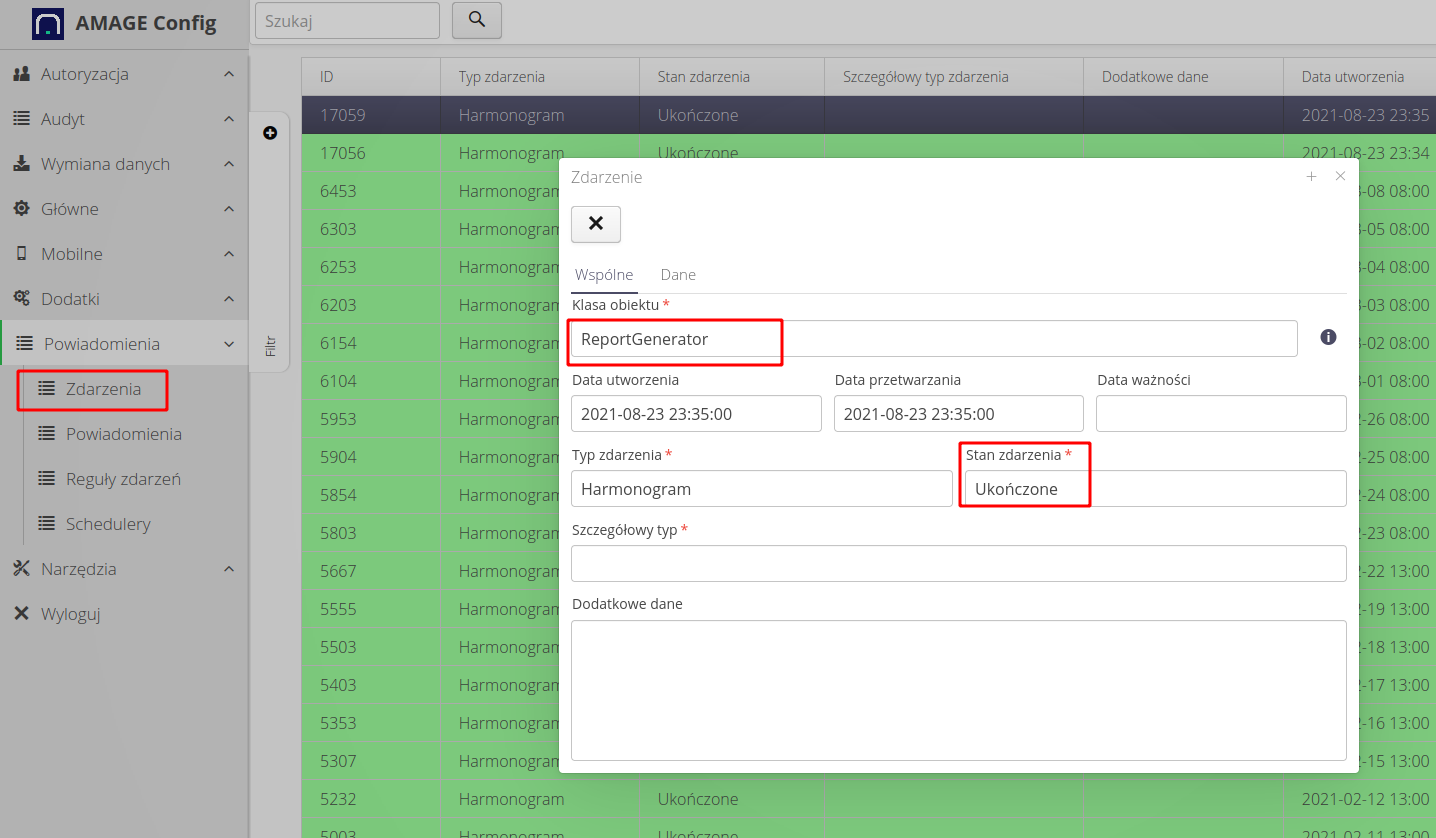Click the AMAGE Config logo icon

point(47,22)
